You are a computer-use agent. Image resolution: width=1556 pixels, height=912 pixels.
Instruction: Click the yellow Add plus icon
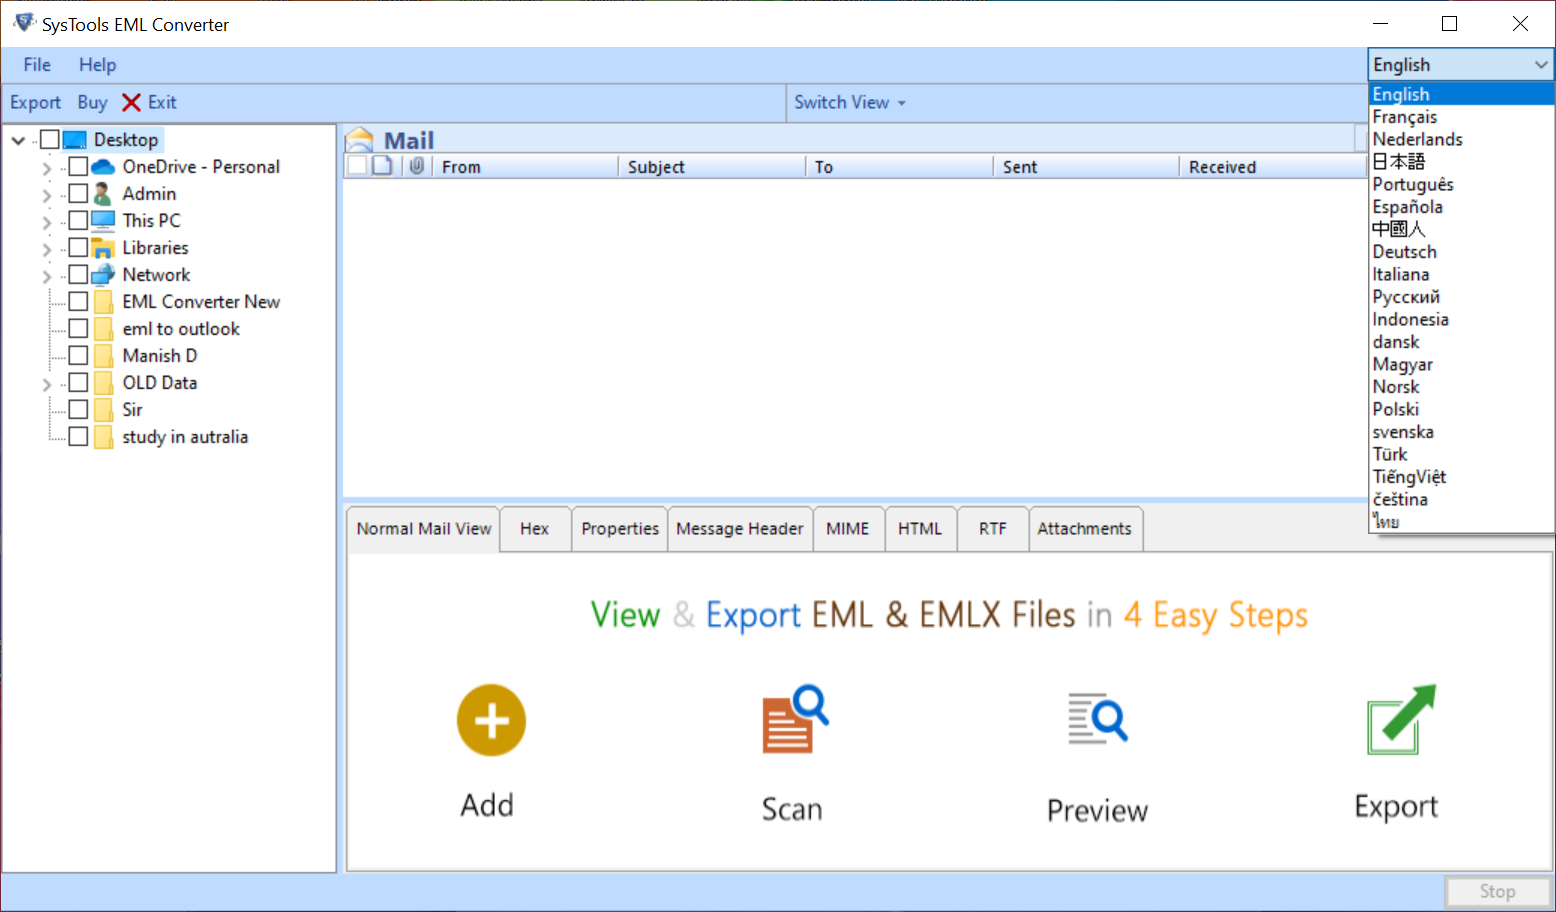[x=491, y=720]
